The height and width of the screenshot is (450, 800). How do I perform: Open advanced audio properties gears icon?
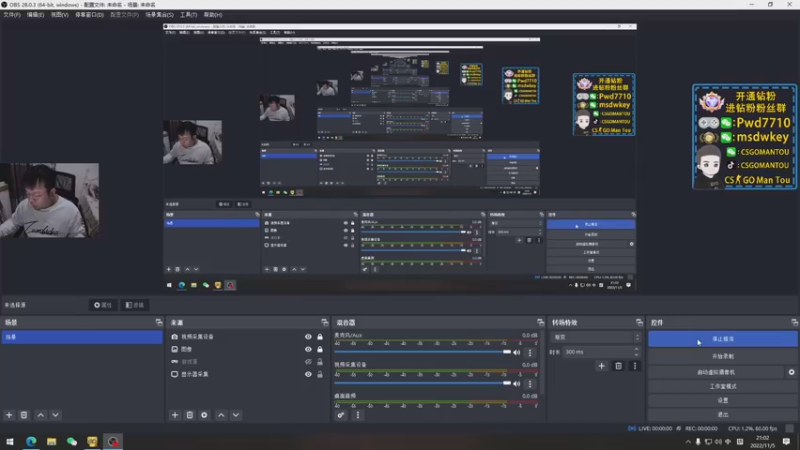[x=341, y=415]
